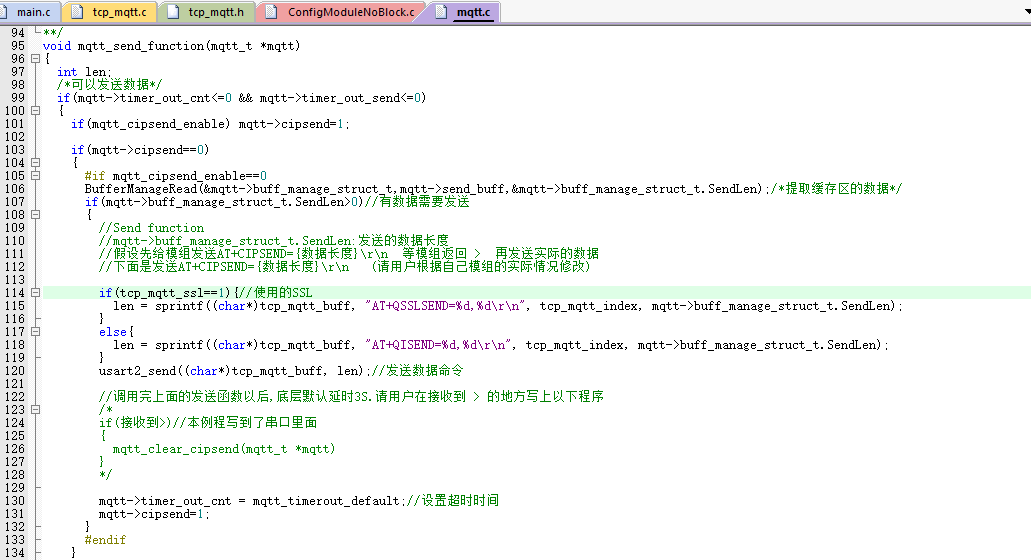Switch to the main.c tab
The height and width of the screenshot is (560, 1031).
[33, 12]
